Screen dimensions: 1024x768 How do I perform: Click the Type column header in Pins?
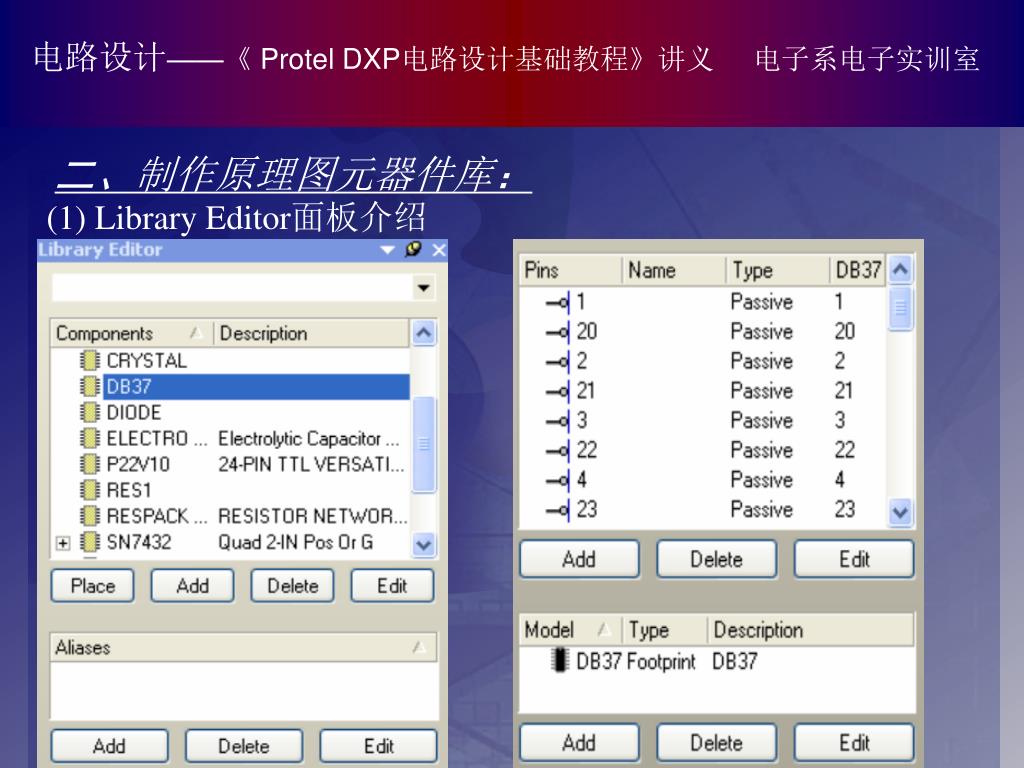click(777, 270)
